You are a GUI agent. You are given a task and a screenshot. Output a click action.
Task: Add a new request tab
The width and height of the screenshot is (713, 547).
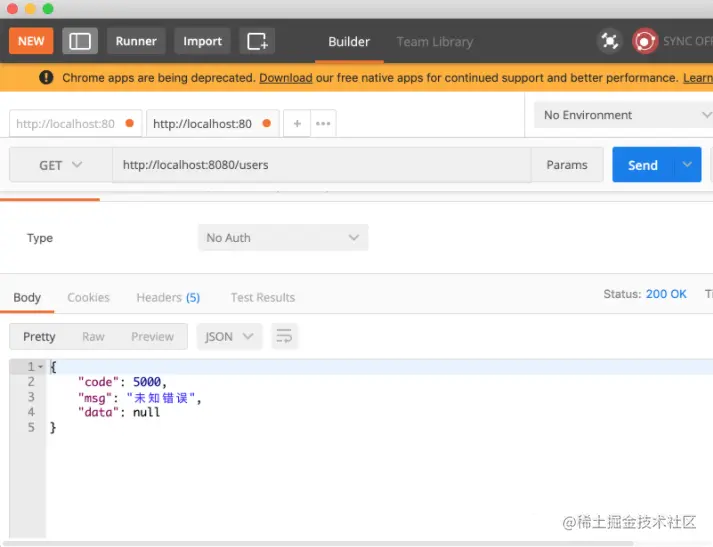(x=297, y=123)
